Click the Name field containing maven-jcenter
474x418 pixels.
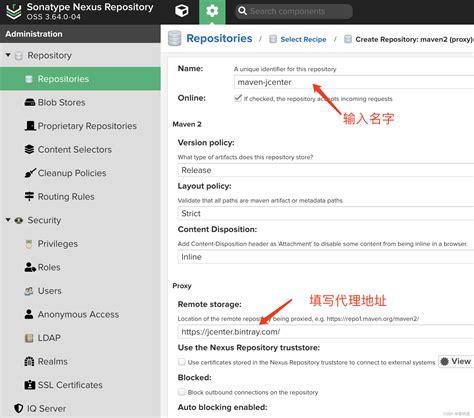point(354,82)
